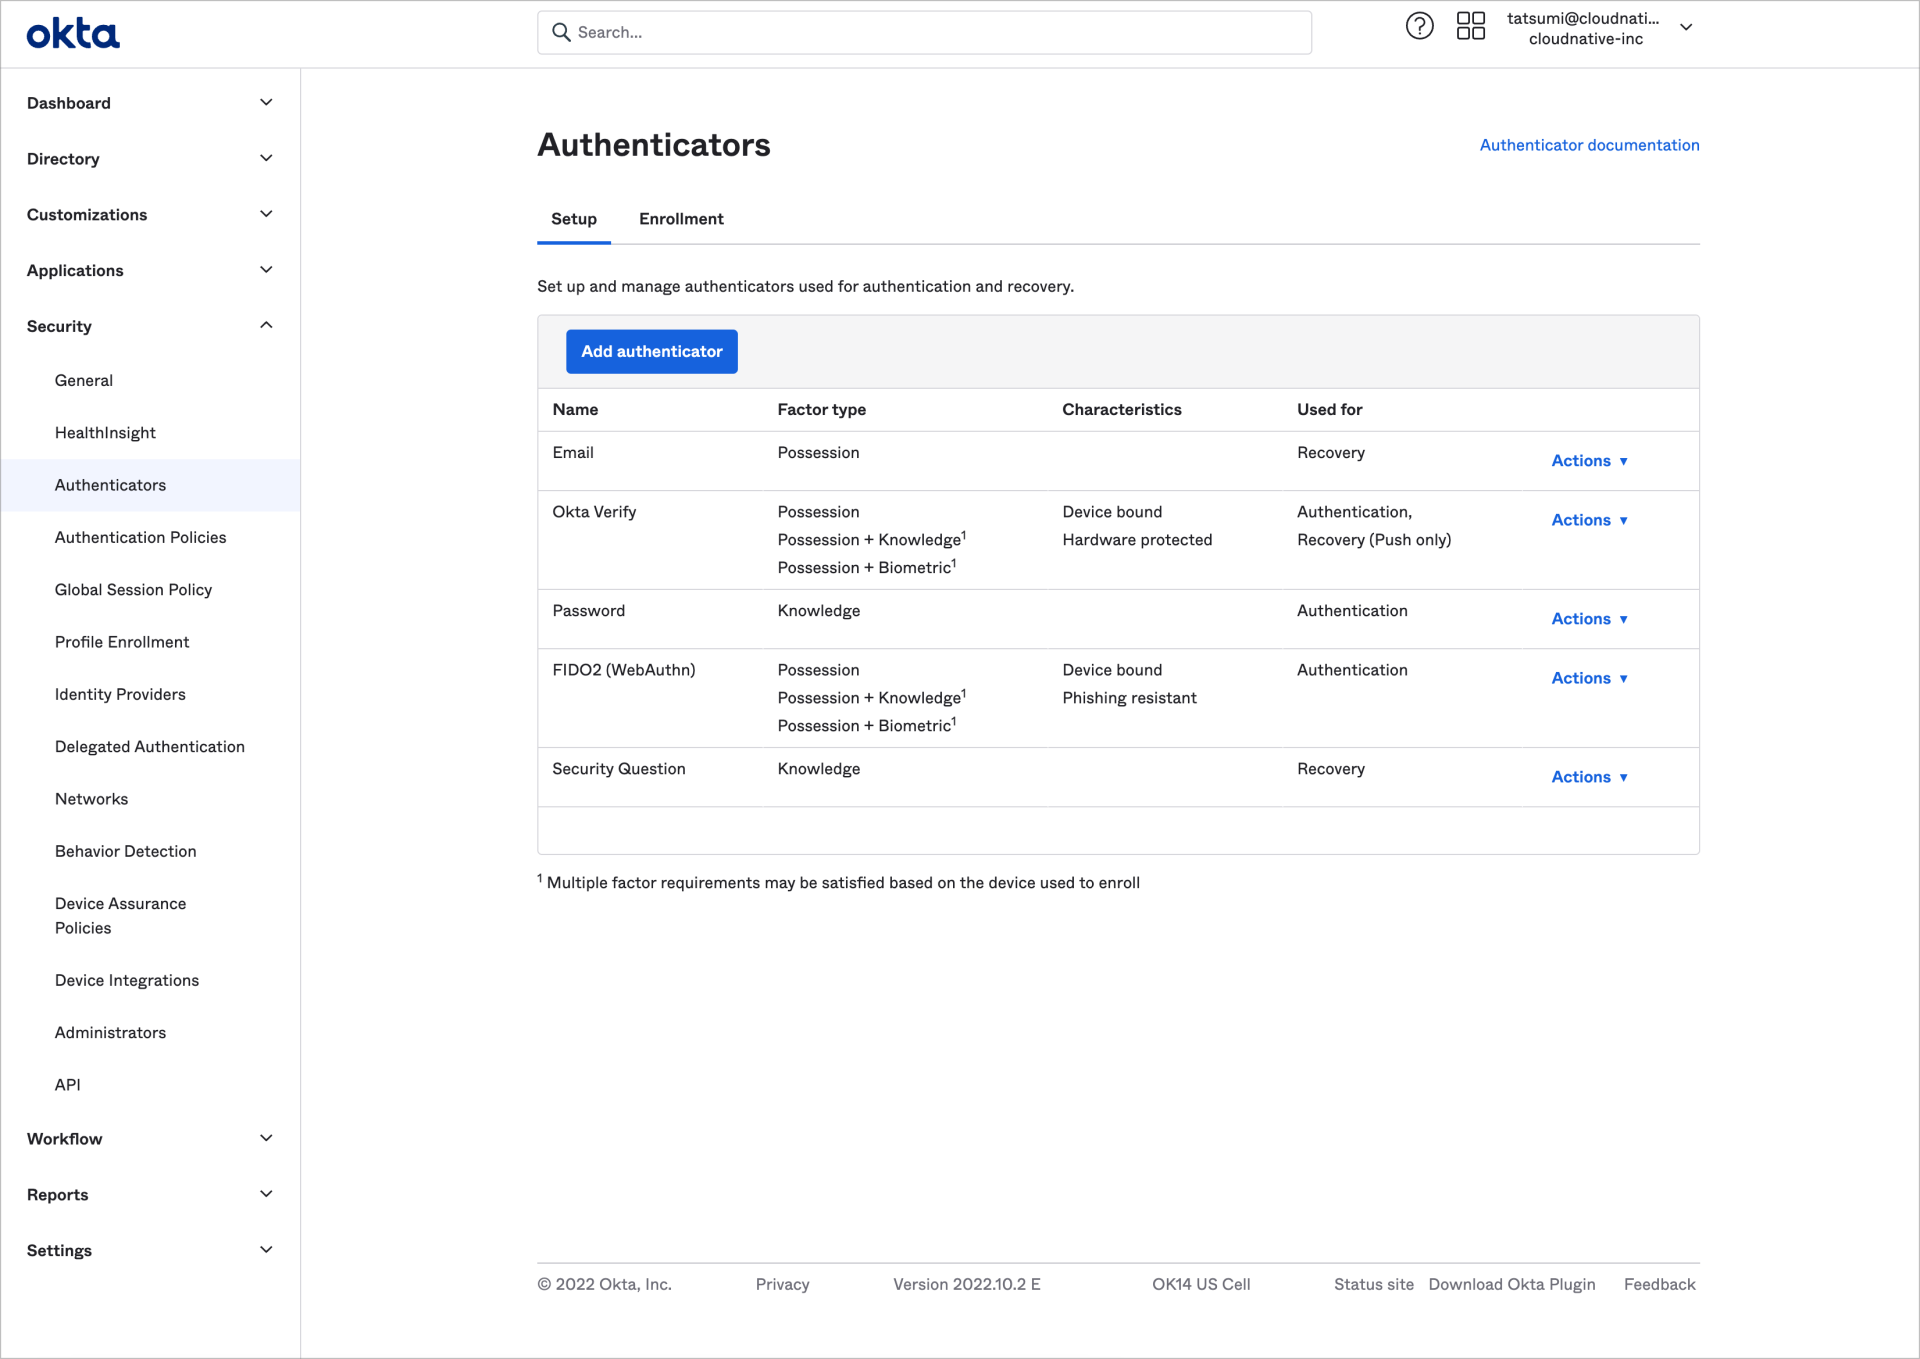Viewport: 1920px width, 1359px height.
Task: Open Actions for the Email authenticator
Action: tap(1588, 461)
